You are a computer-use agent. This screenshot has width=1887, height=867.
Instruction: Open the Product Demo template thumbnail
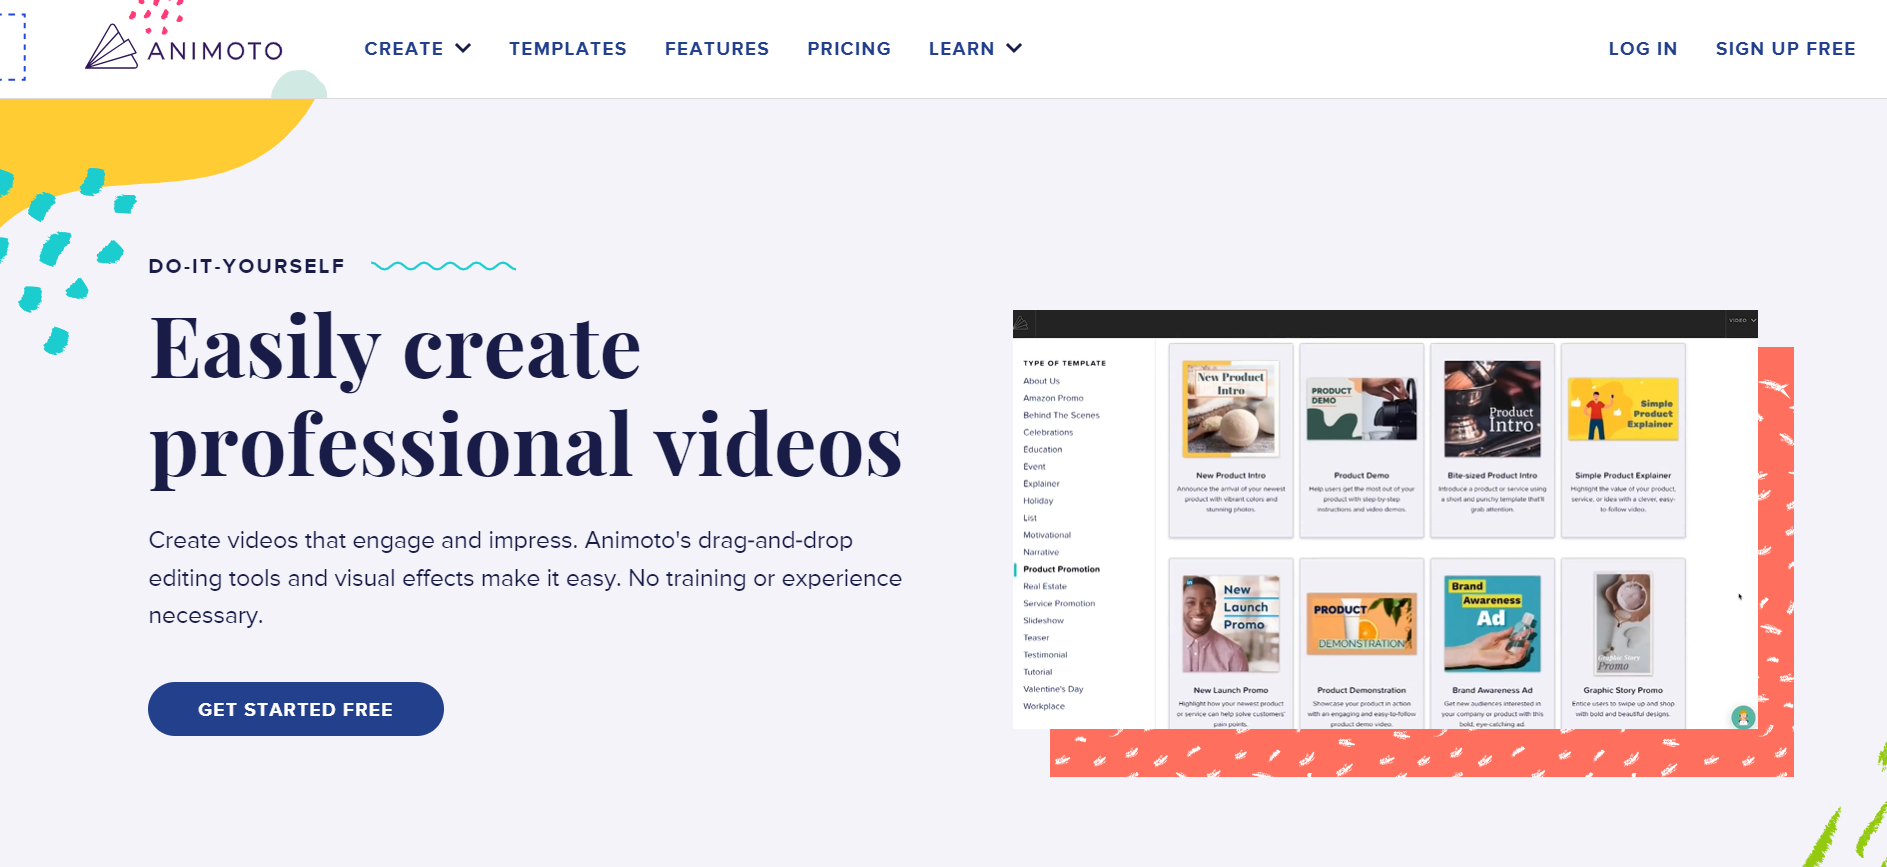tap(1362, 409)
